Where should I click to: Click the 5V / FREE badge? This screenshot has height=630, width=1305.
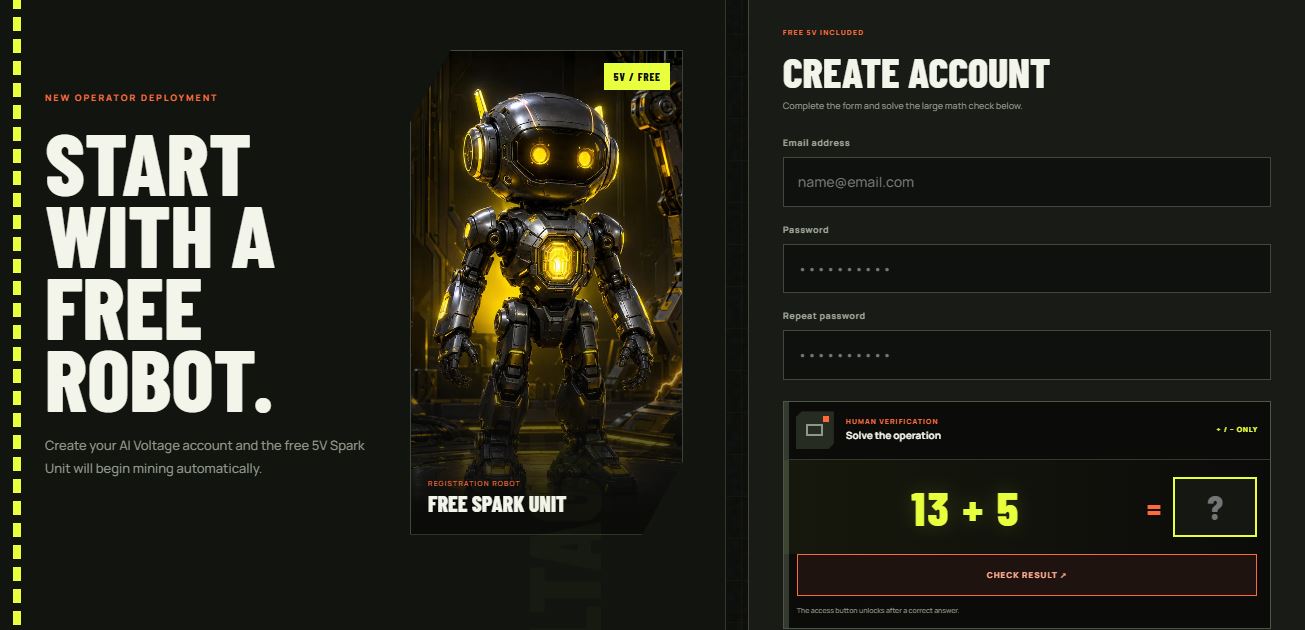click(636, 77)
